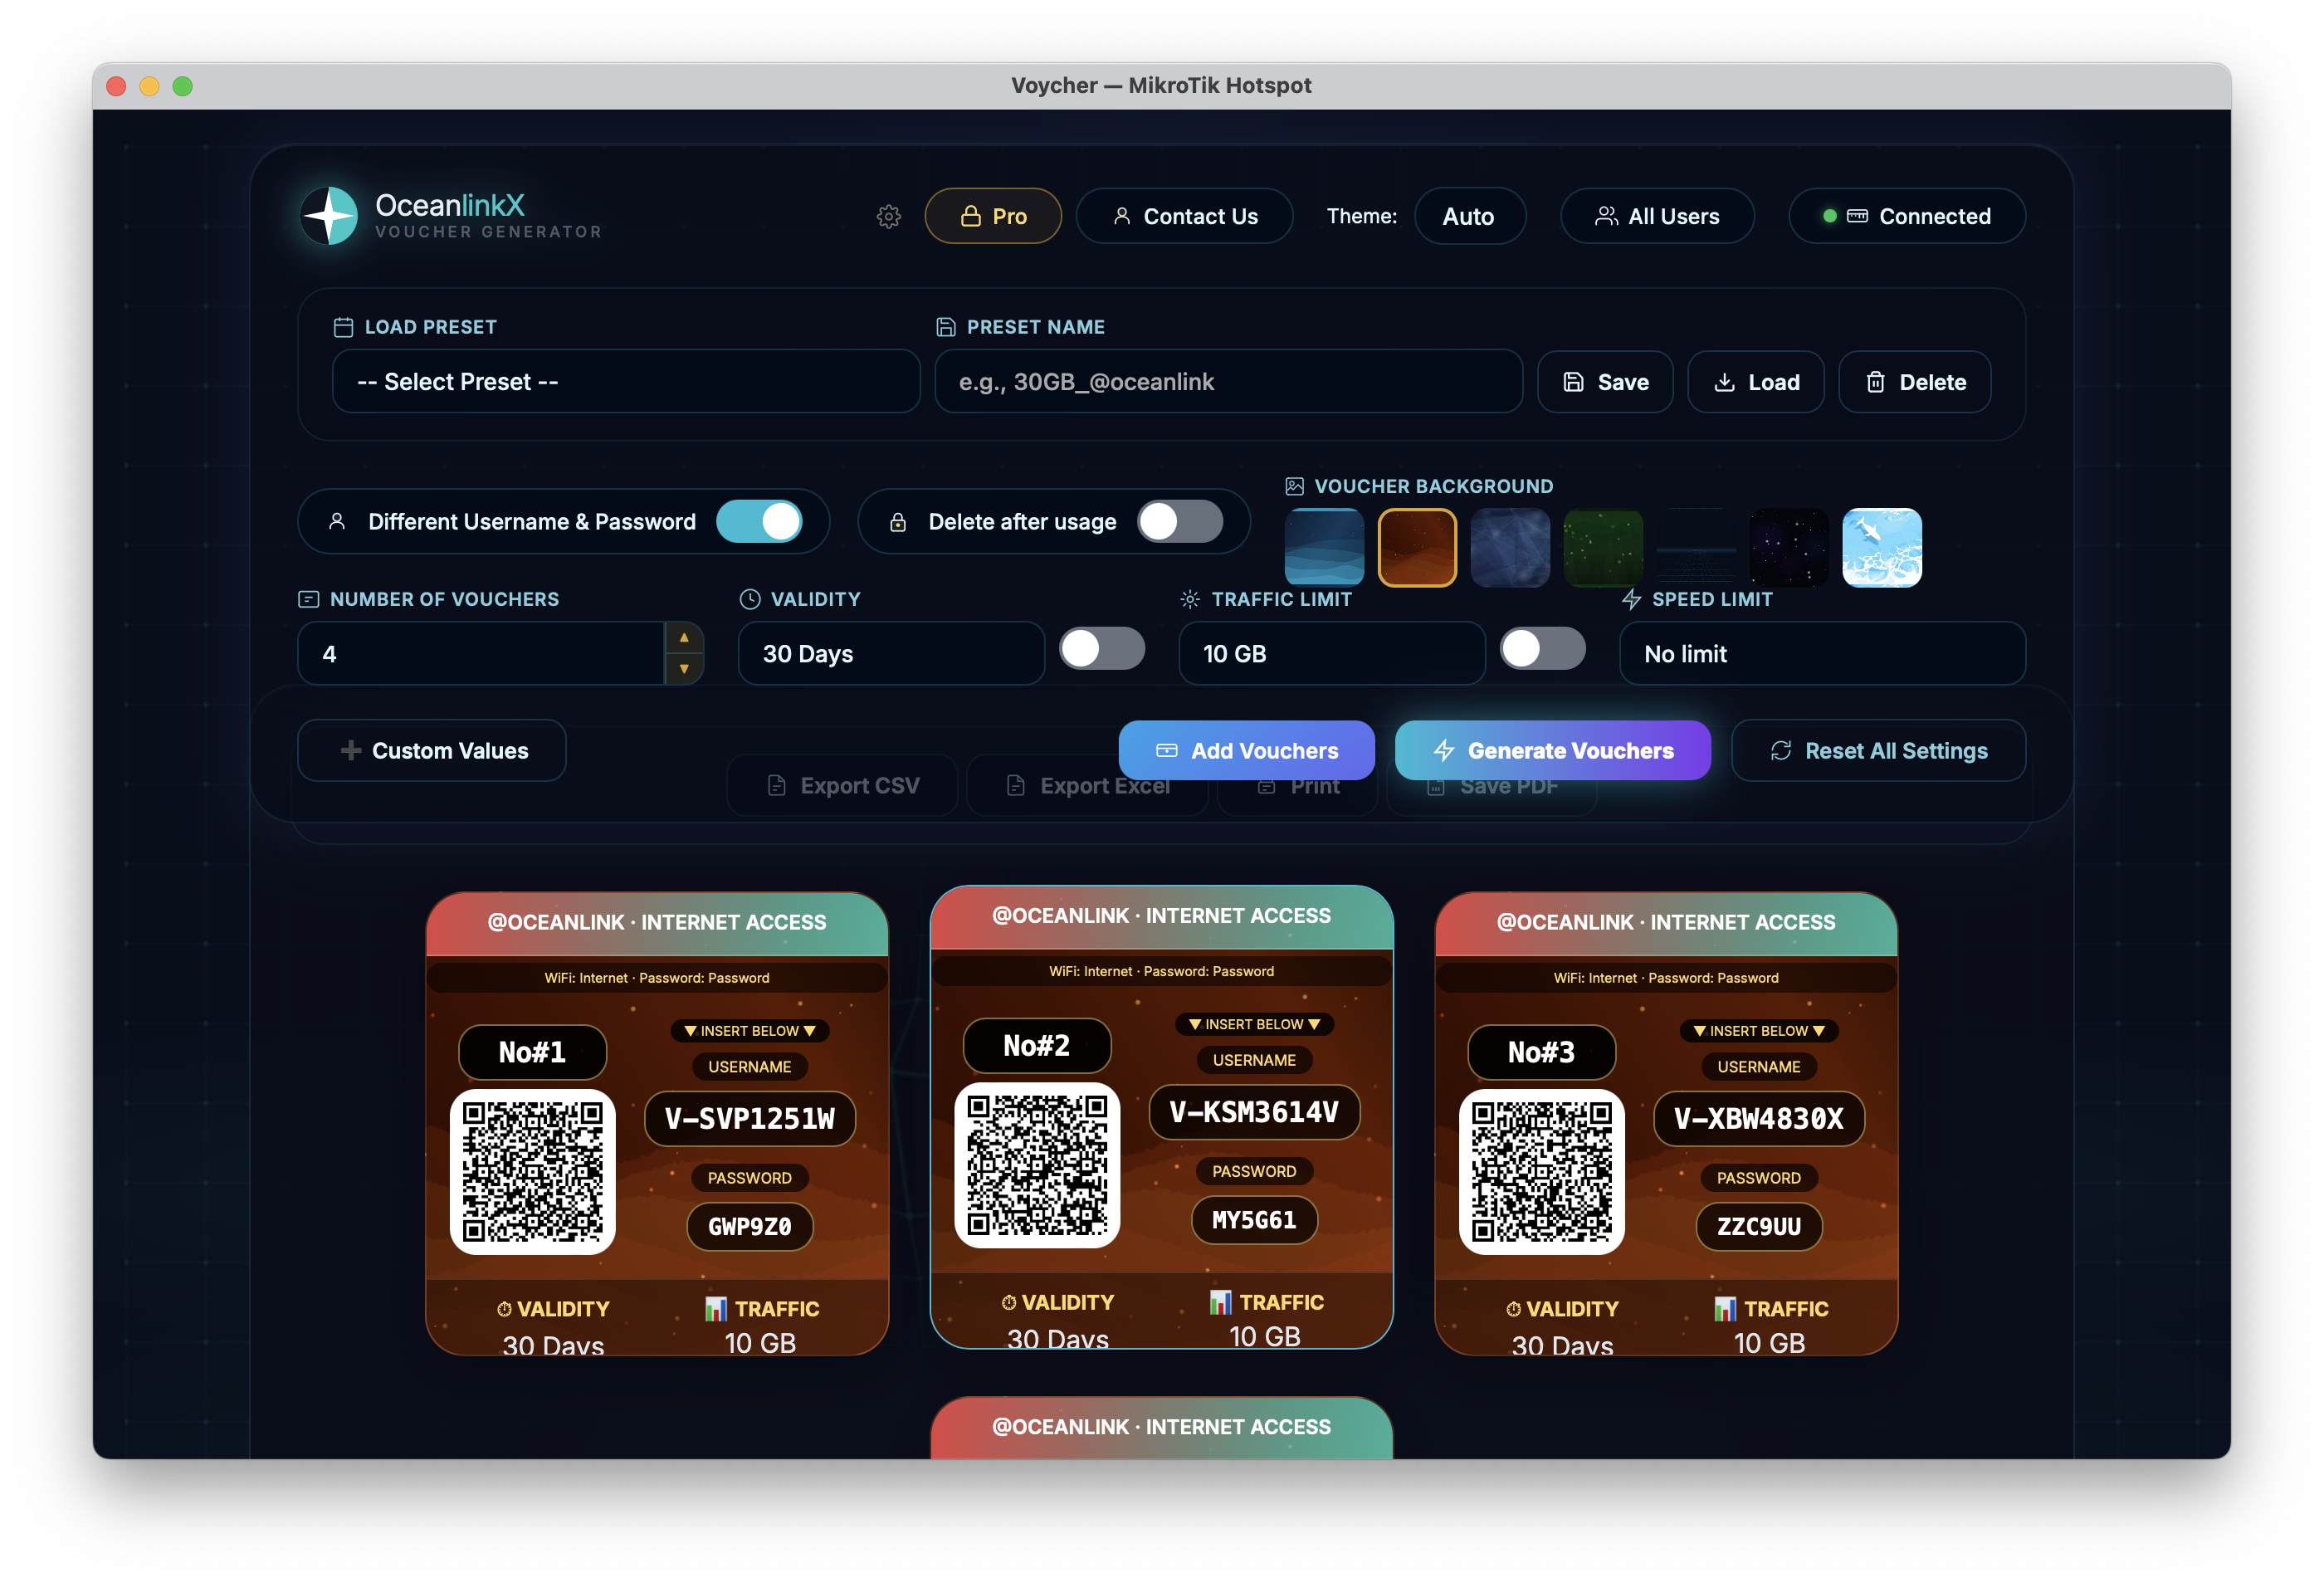Image resolution: width=2324 pixels, height=1582 pixels.
Task: Select the green starry voucher background
Action: pos(1603,547)
